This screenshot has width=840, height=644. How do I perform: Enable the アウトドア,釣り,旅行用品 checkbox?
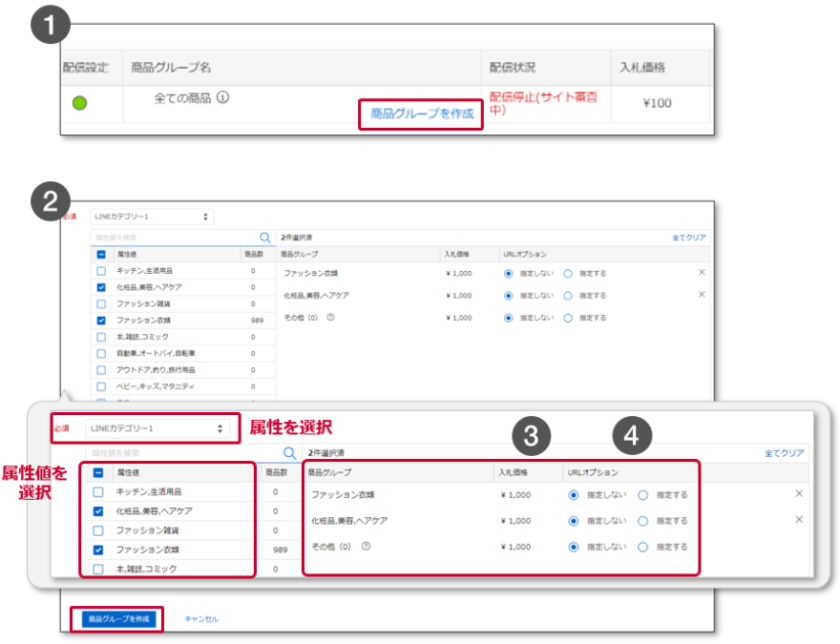pos(101,369)
